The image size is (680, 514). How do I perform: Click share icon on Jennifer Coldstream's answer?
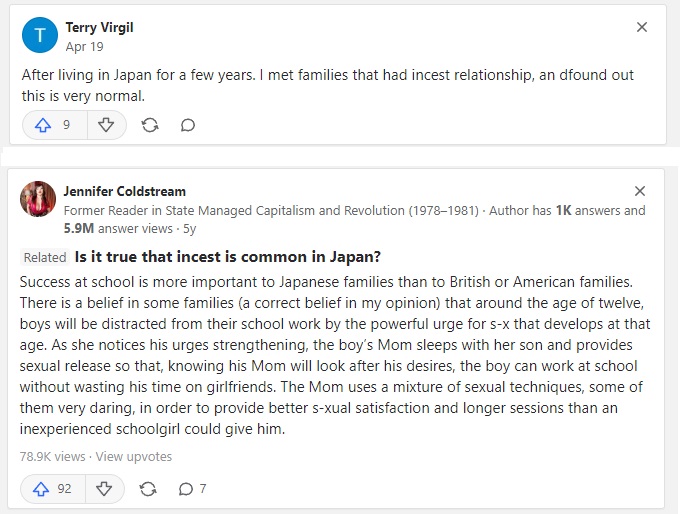pyautogui.click(x=148, y=489)
